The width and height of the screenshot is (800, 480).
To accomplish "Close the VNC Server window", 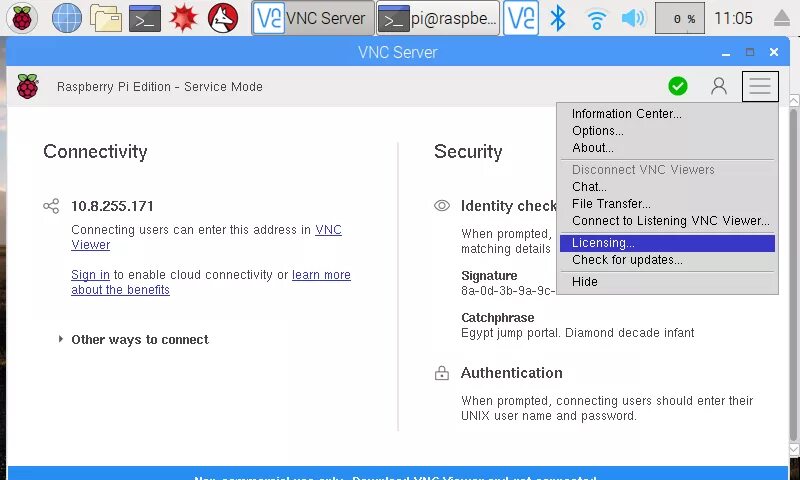I will (774, 52).
